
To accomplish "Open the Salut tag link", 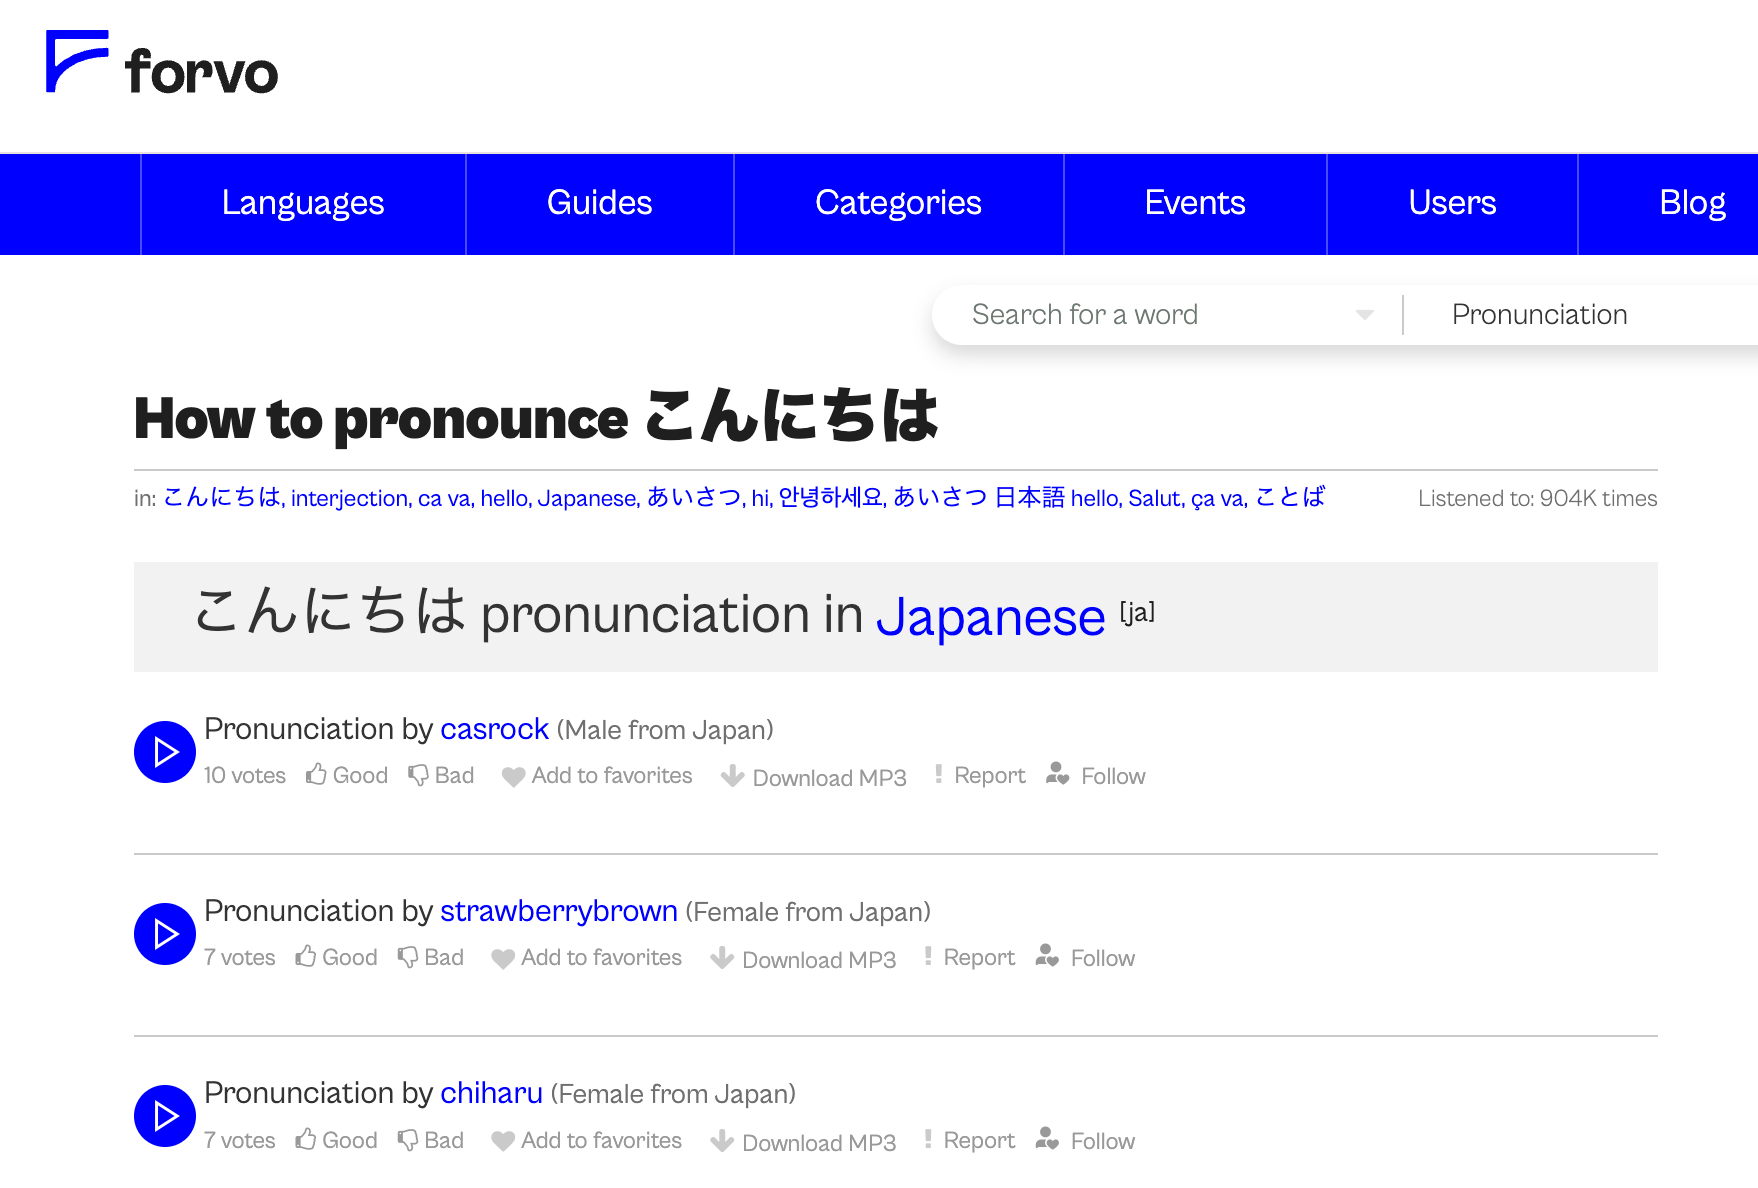I will coord(1154,498).
